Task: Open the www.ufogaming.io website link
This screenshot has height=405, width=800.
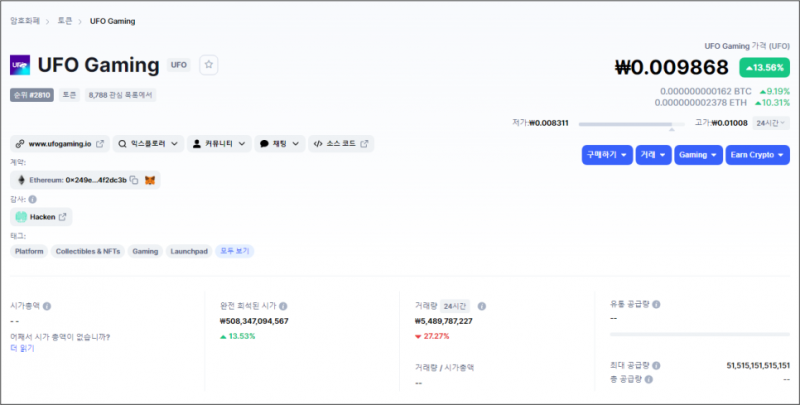Action: (60, 144)
